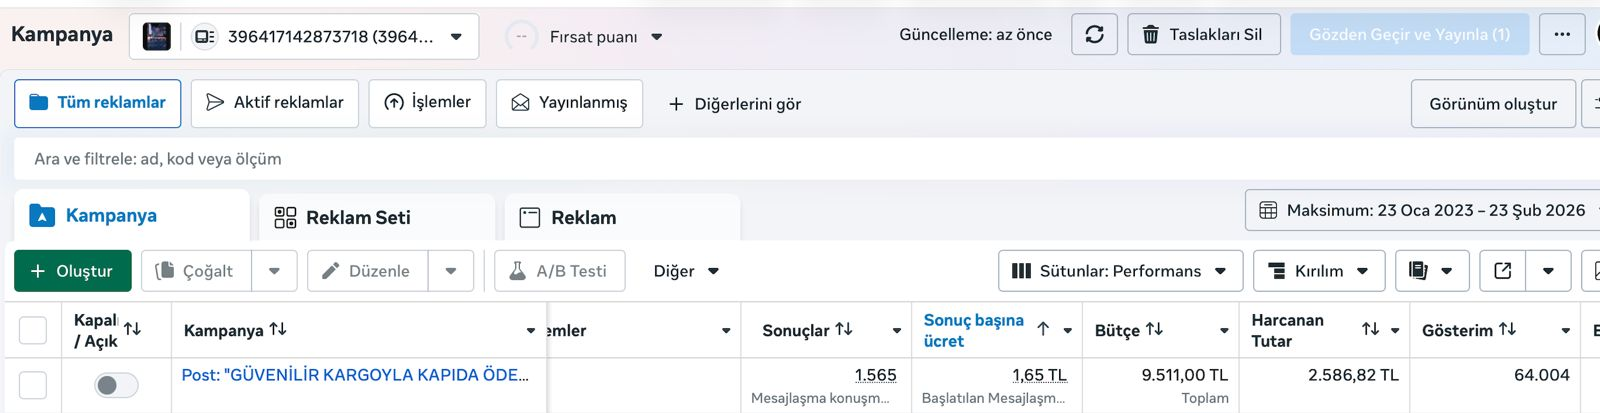Screen dimensions: 1600x413
Task: Open the Kırılım breakdown dropdown
Action: point(1319,271)
